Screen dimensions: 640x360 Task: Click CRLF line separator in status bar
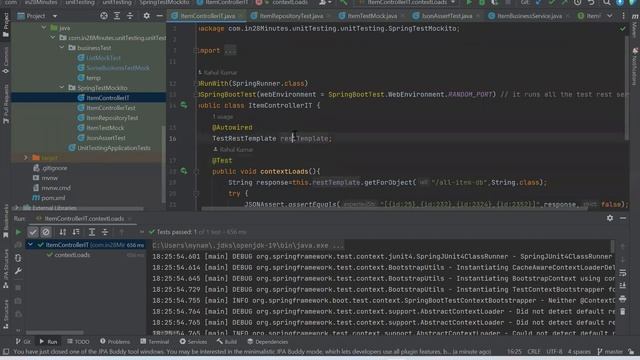pyautogui.click(x=533, y=351)
